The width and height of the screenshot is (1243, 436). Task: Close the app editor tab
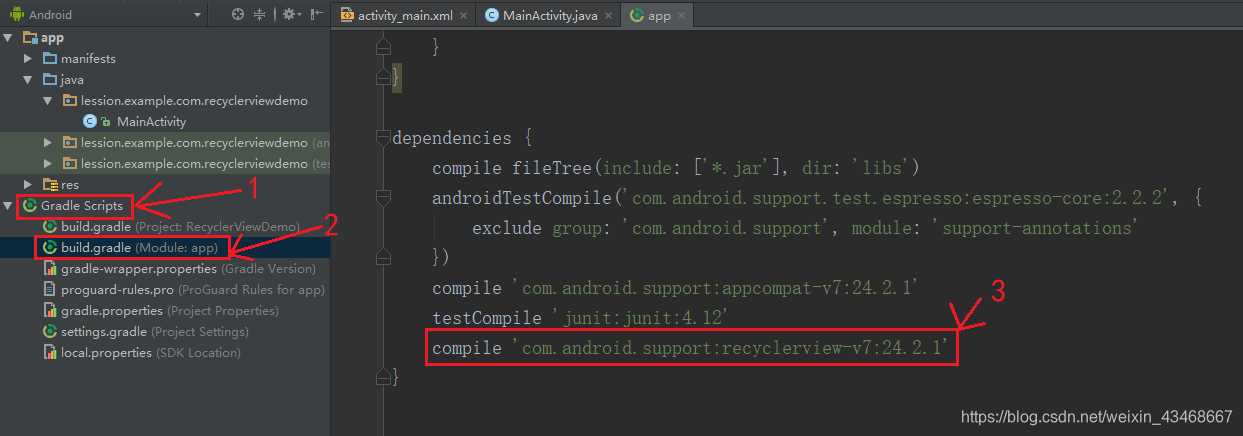[x=682, y=16]
